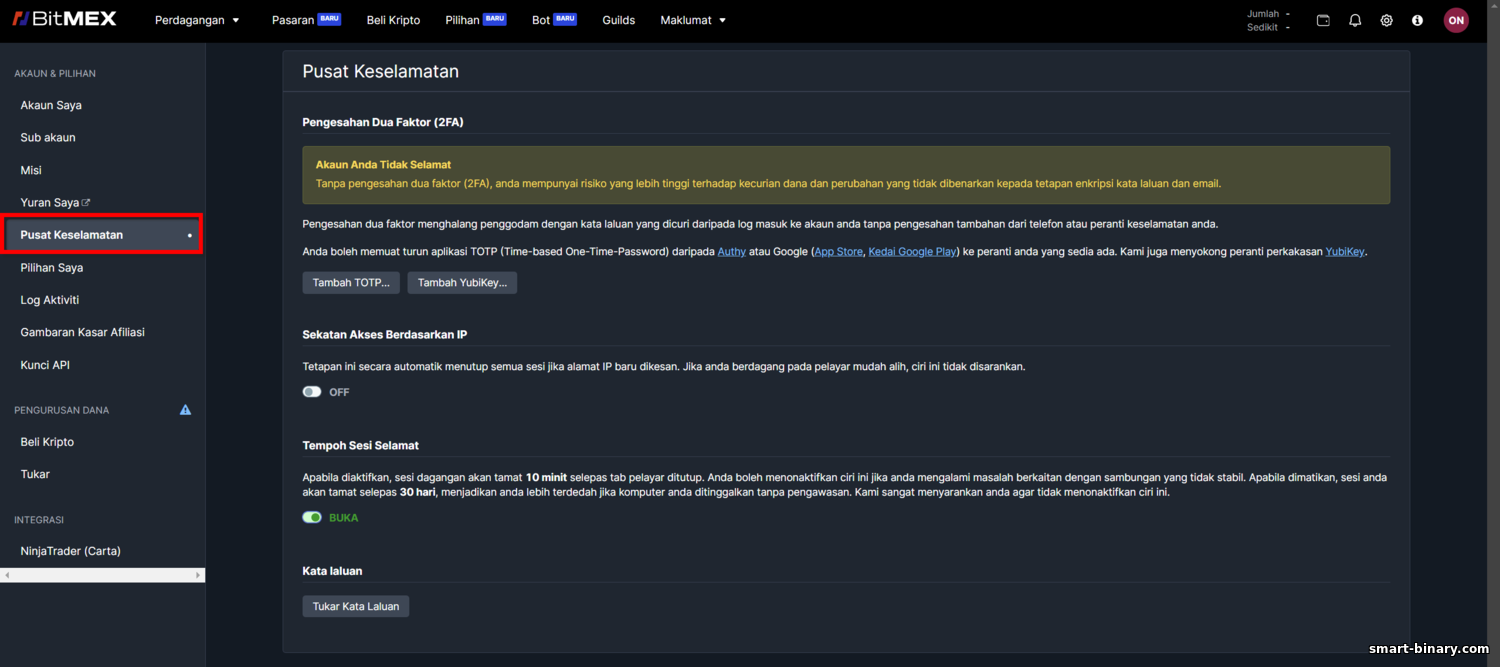This screenshot has height=667, width=1500.
Task: Click the sidebar horizontal scrollbar right arrow
Action: click(x=197, y=576)
